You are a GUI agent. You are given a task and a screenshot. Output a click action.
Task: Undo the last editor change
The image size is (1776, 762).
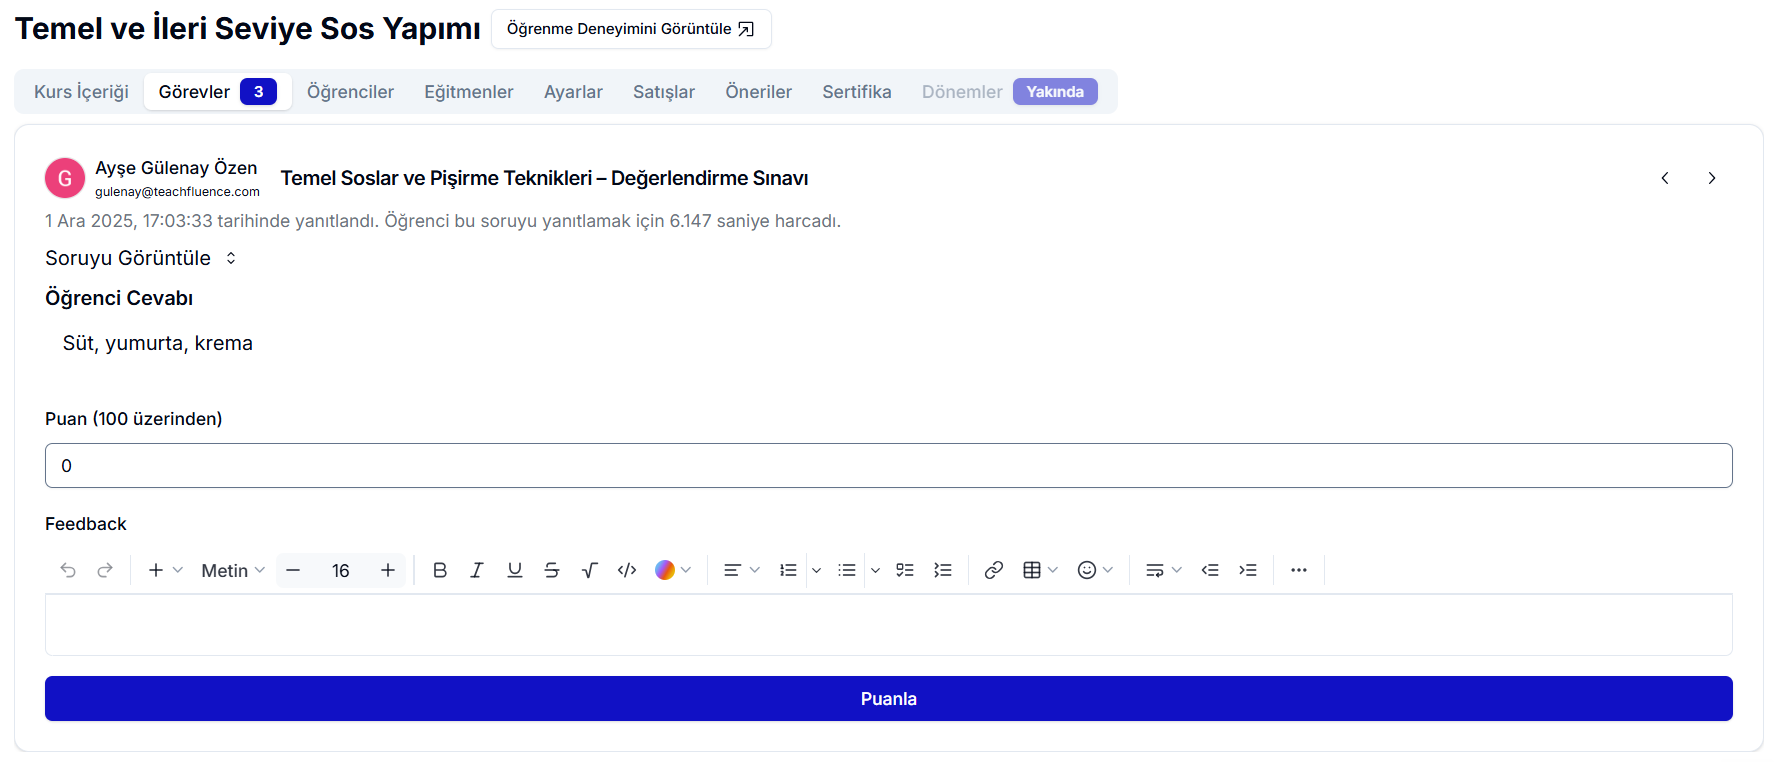click(68, 570)
